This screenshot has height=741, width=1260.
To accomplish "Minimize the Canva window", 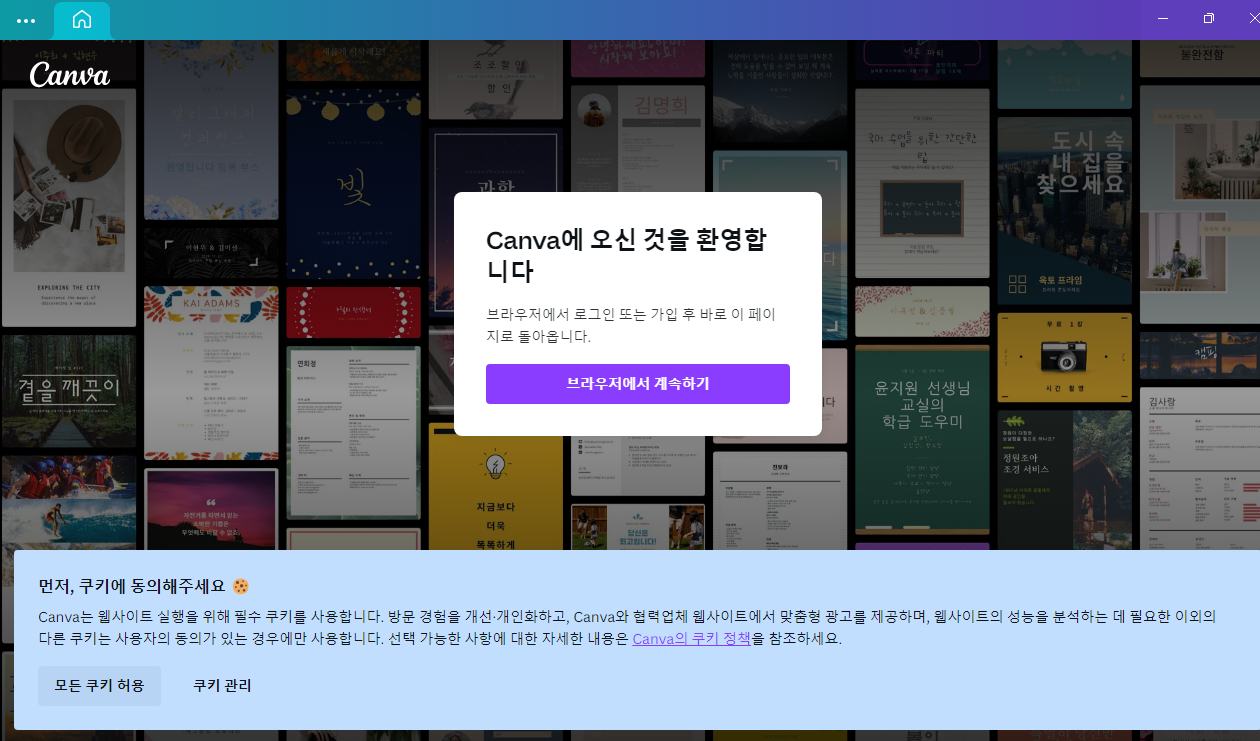I will click(x=1163, y=18).
